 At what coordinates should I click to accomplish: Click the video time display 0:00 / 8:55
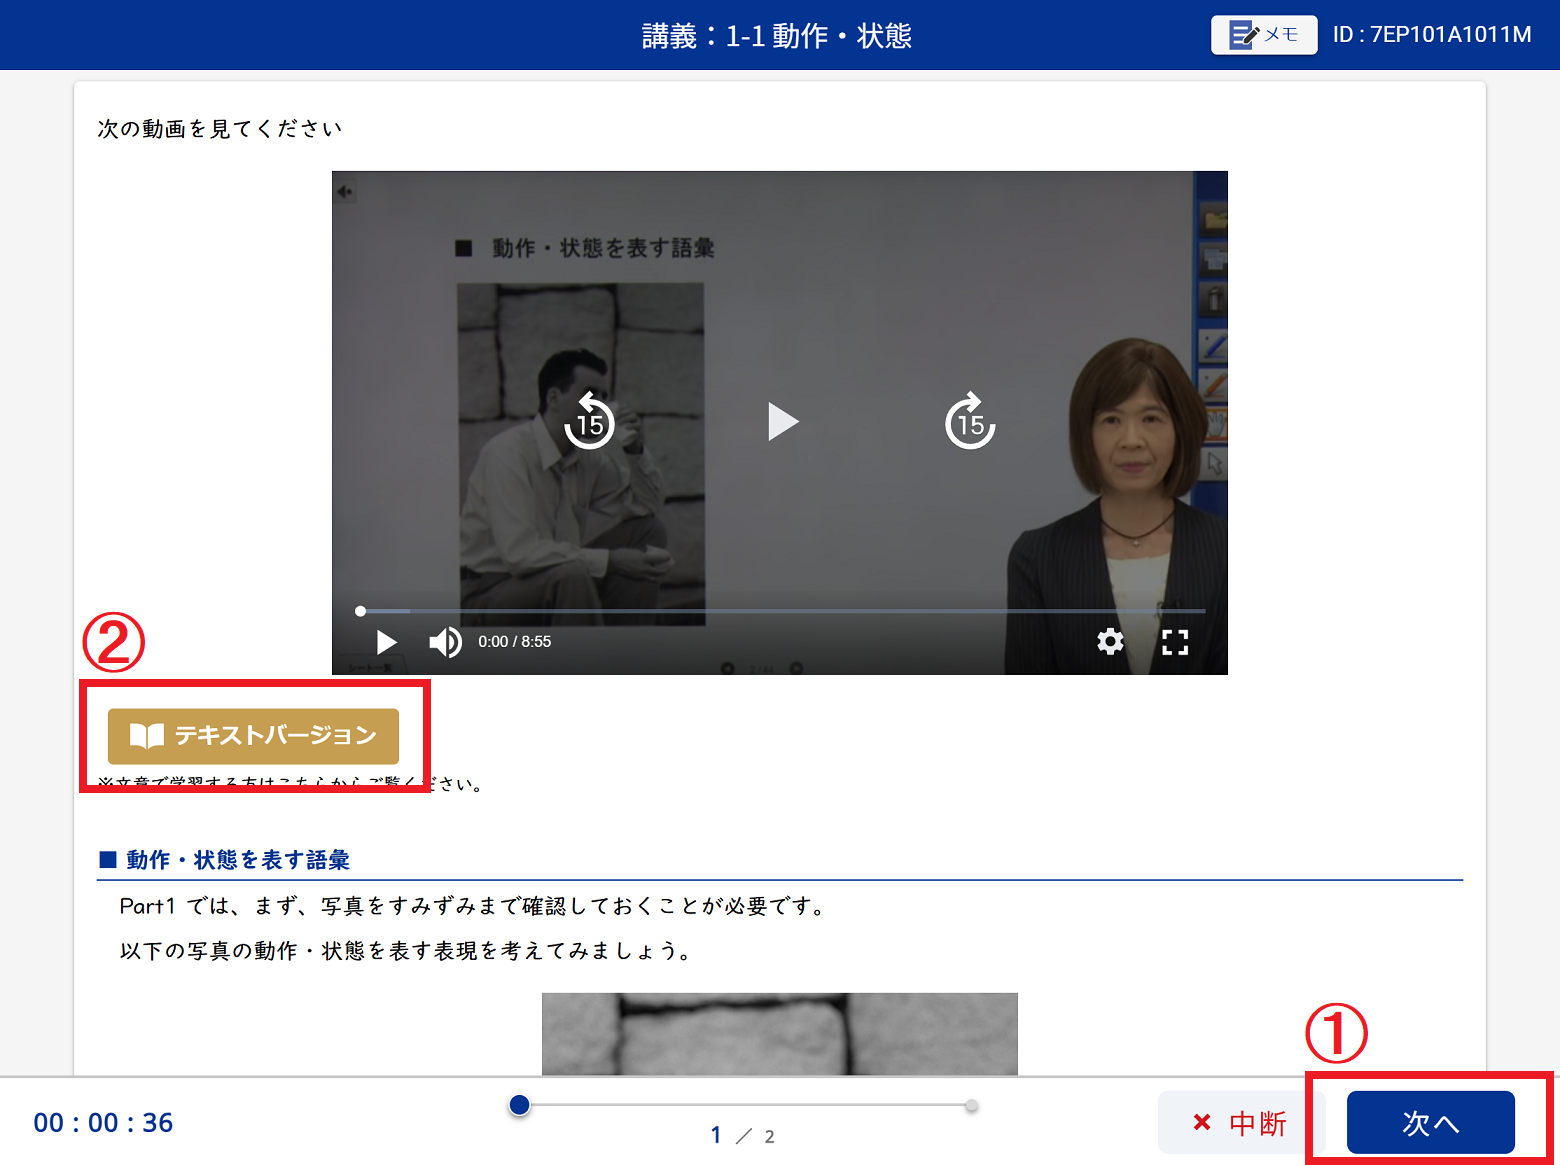coord(514,642)
